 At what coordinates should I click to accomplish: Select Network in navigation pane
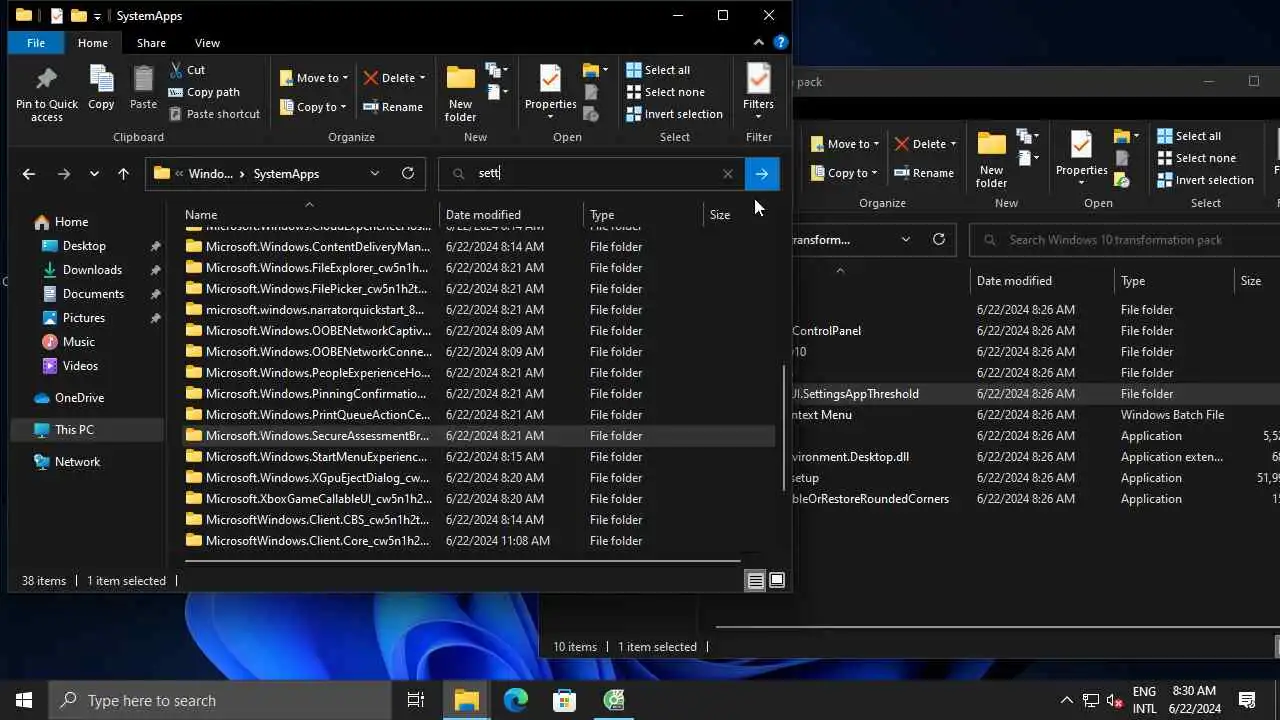[77, 462]
